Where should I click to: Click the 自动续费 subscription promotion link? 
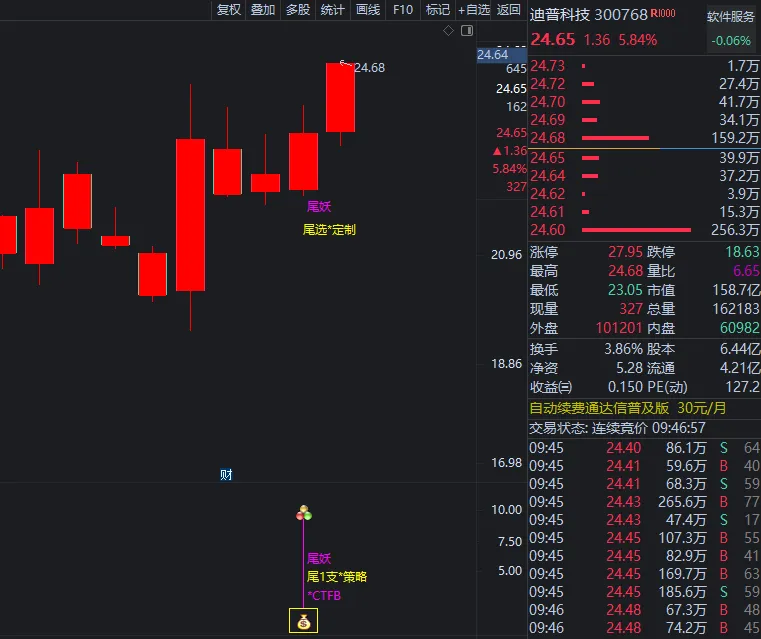pos(629,408)
